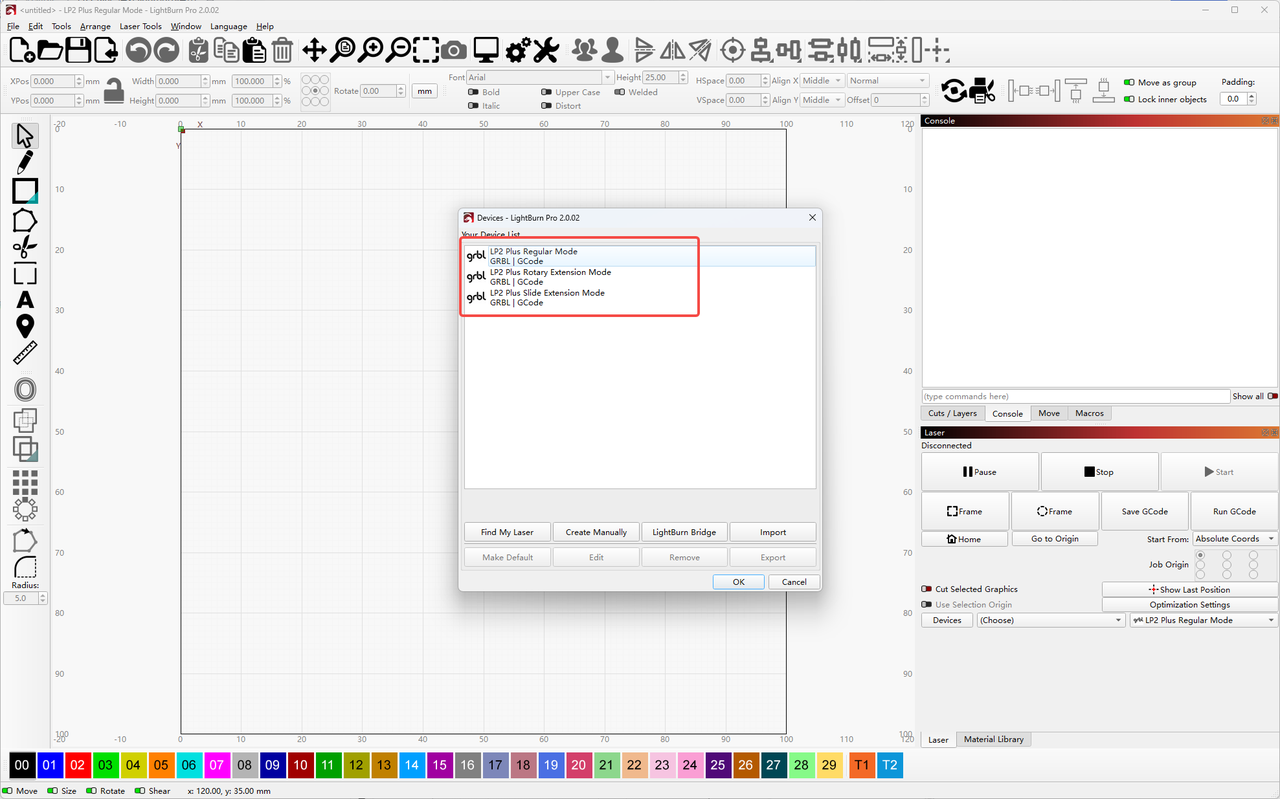The height and width of the screenshot is (799, 1280).
Task: Save the project with the floppy disk icon
Action: pos(77,50)
